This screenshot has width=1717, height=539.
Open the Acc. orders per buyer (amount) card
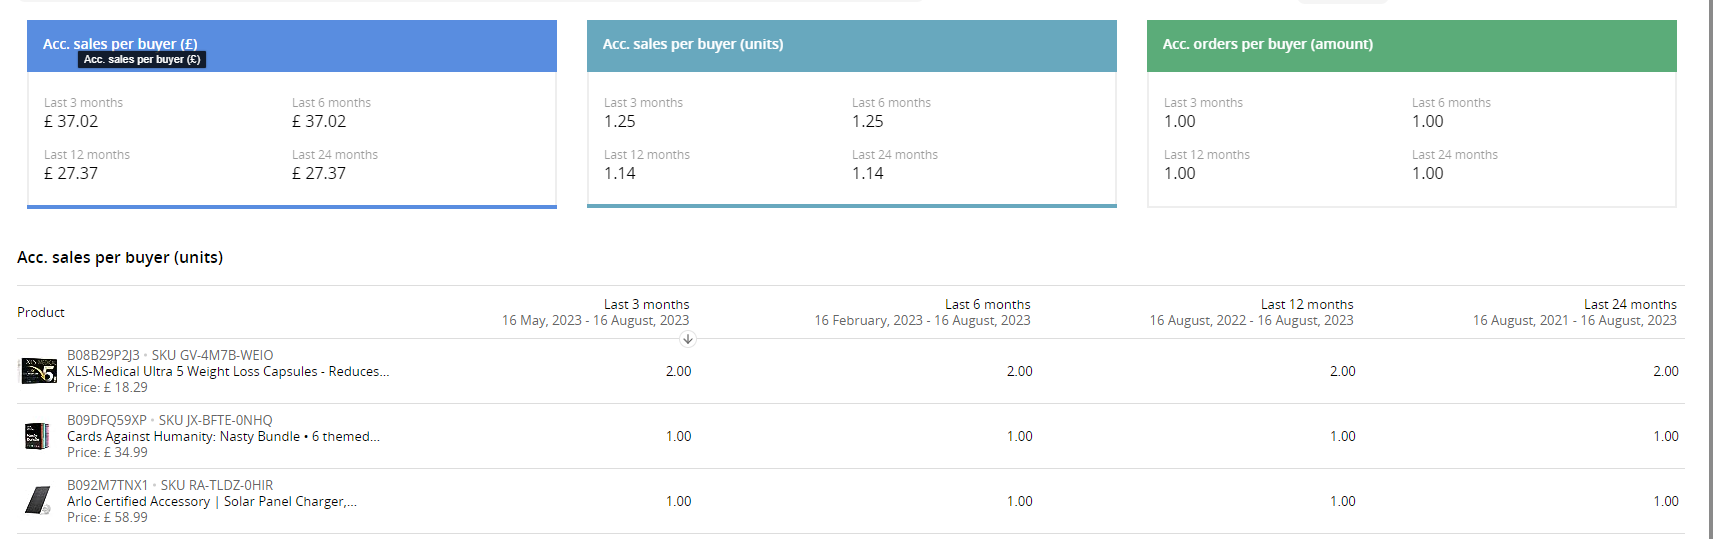(1411, 45)
